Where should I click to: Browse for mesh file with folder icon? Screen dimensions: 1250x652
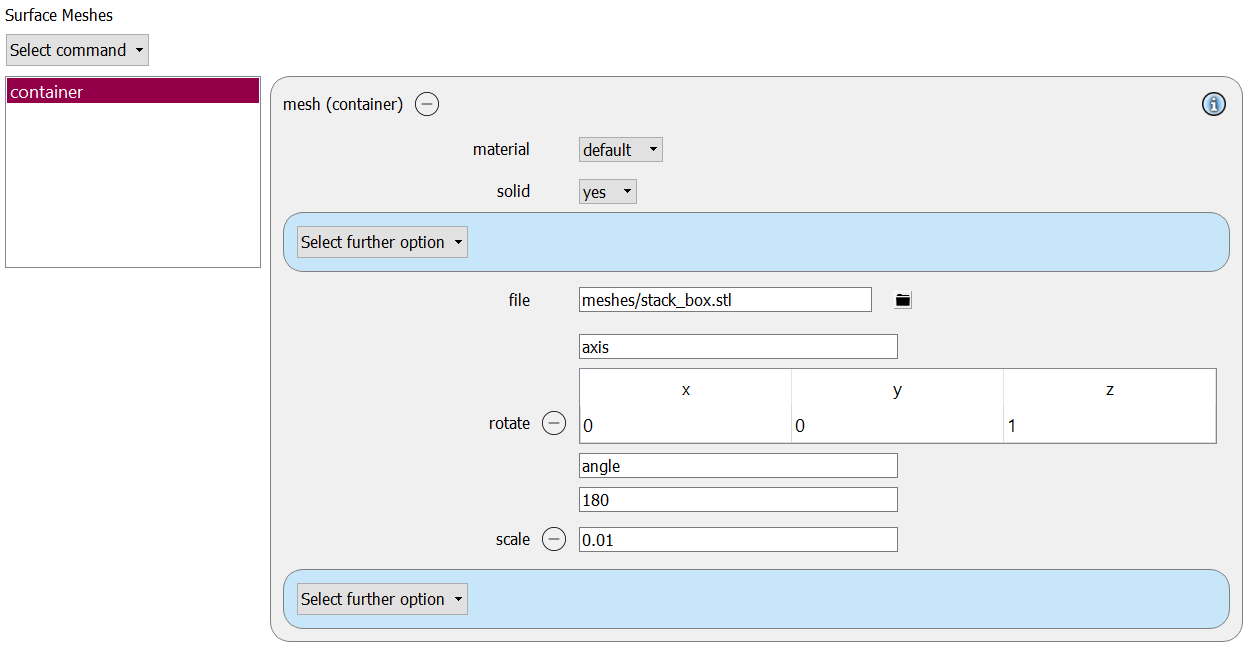point(903,299)
